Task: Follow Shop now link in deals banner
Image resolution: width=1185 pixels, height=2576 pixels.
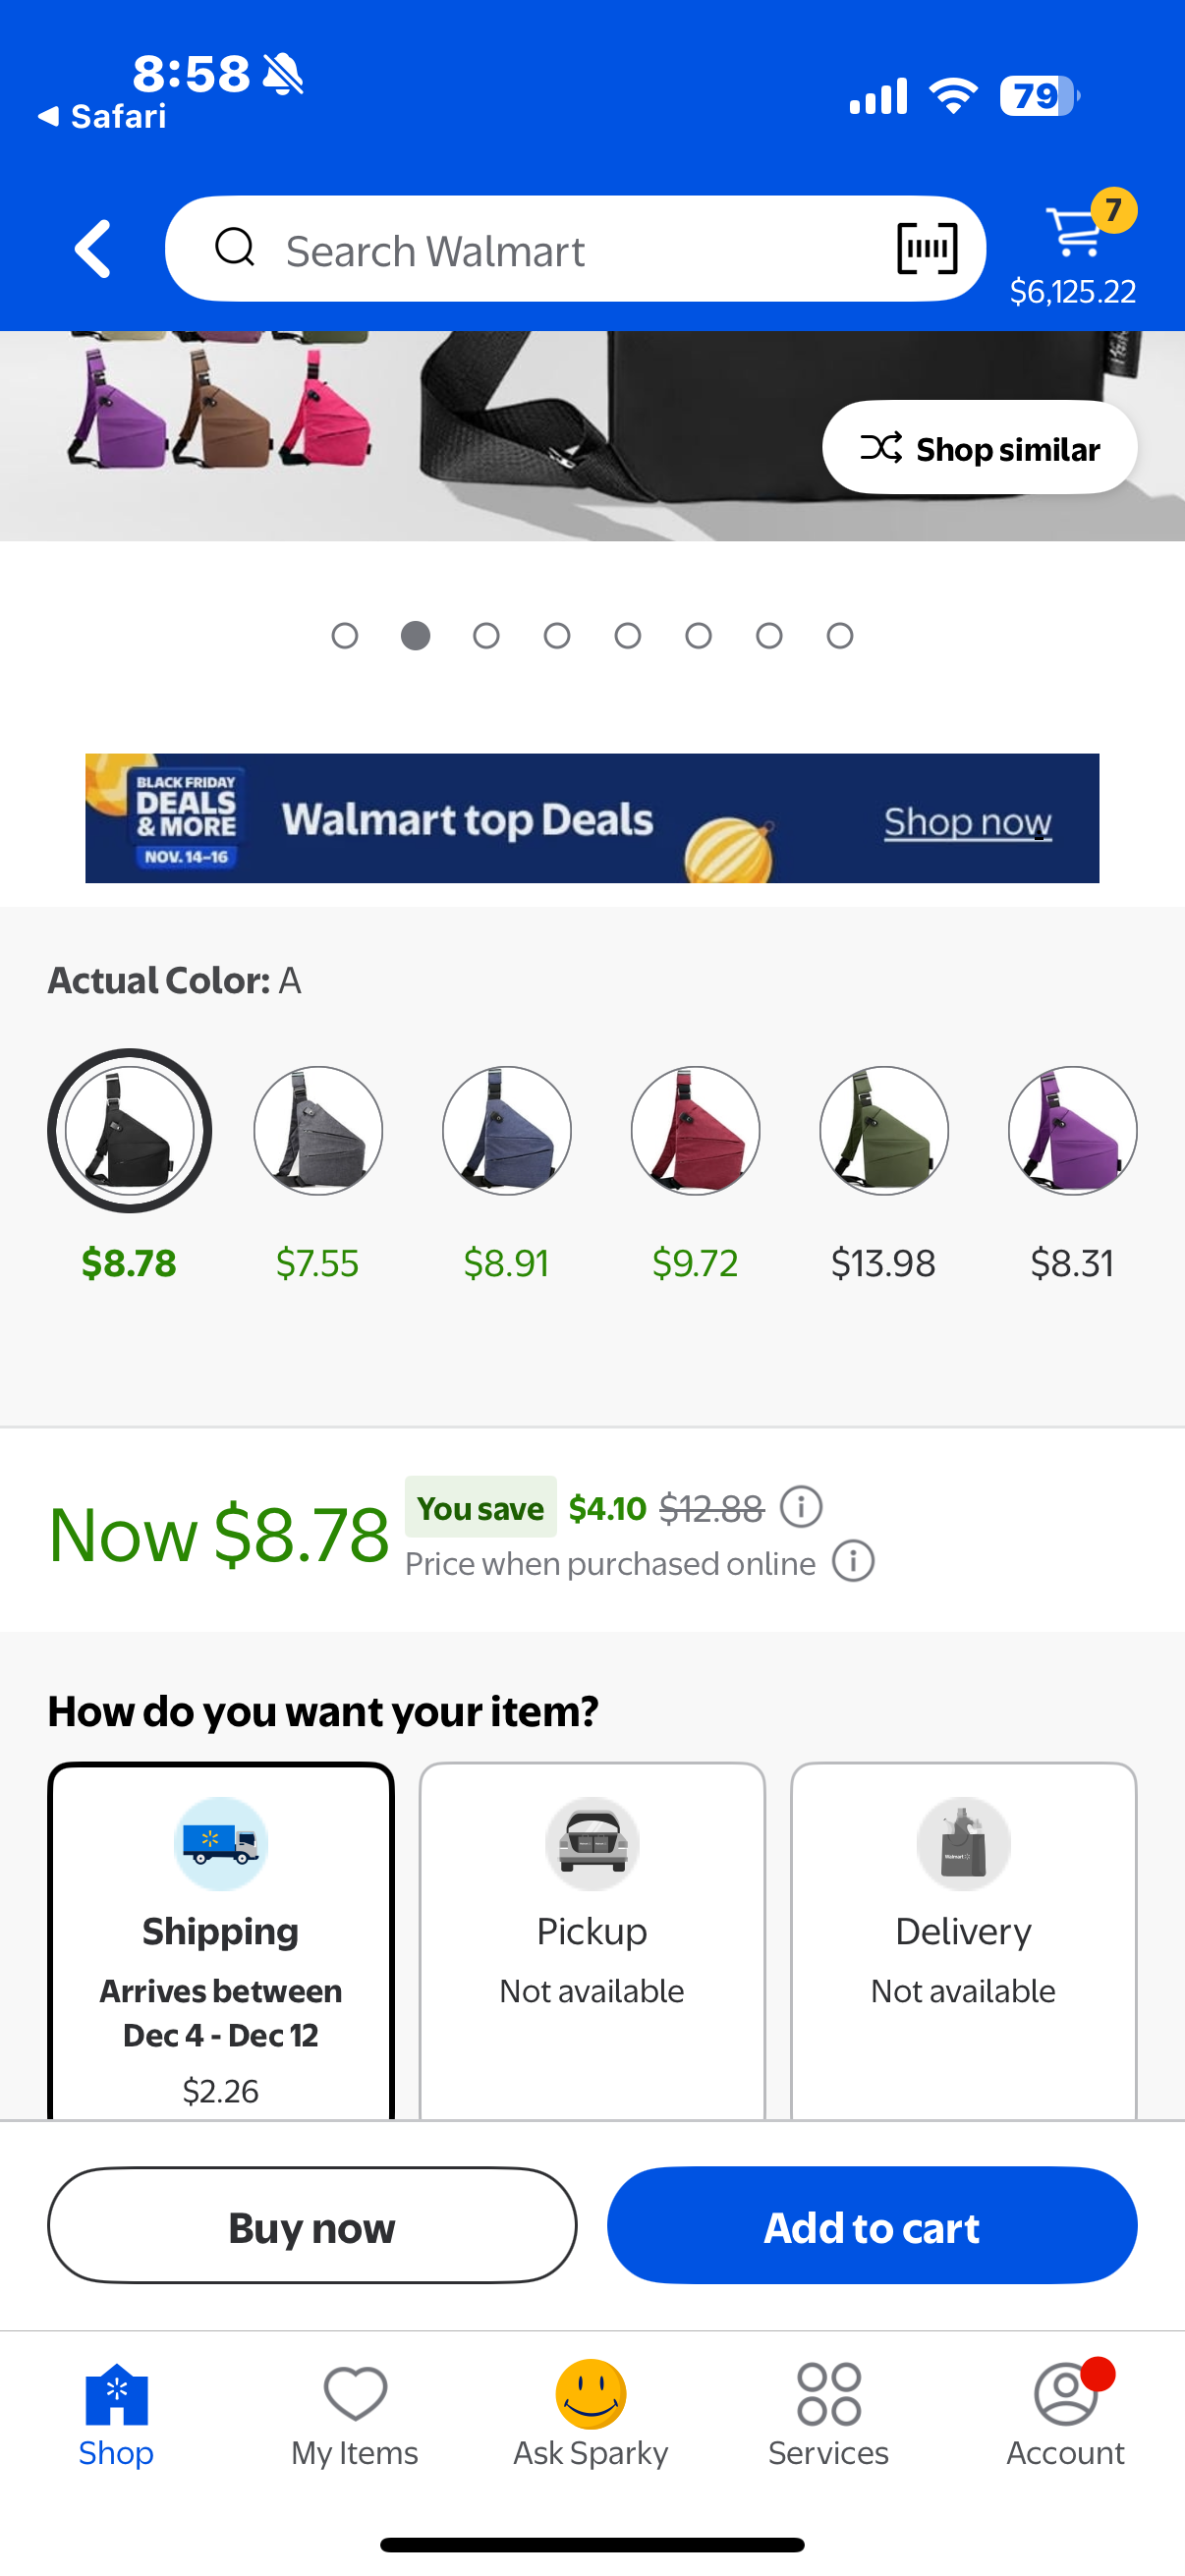Action: [967, 822]
